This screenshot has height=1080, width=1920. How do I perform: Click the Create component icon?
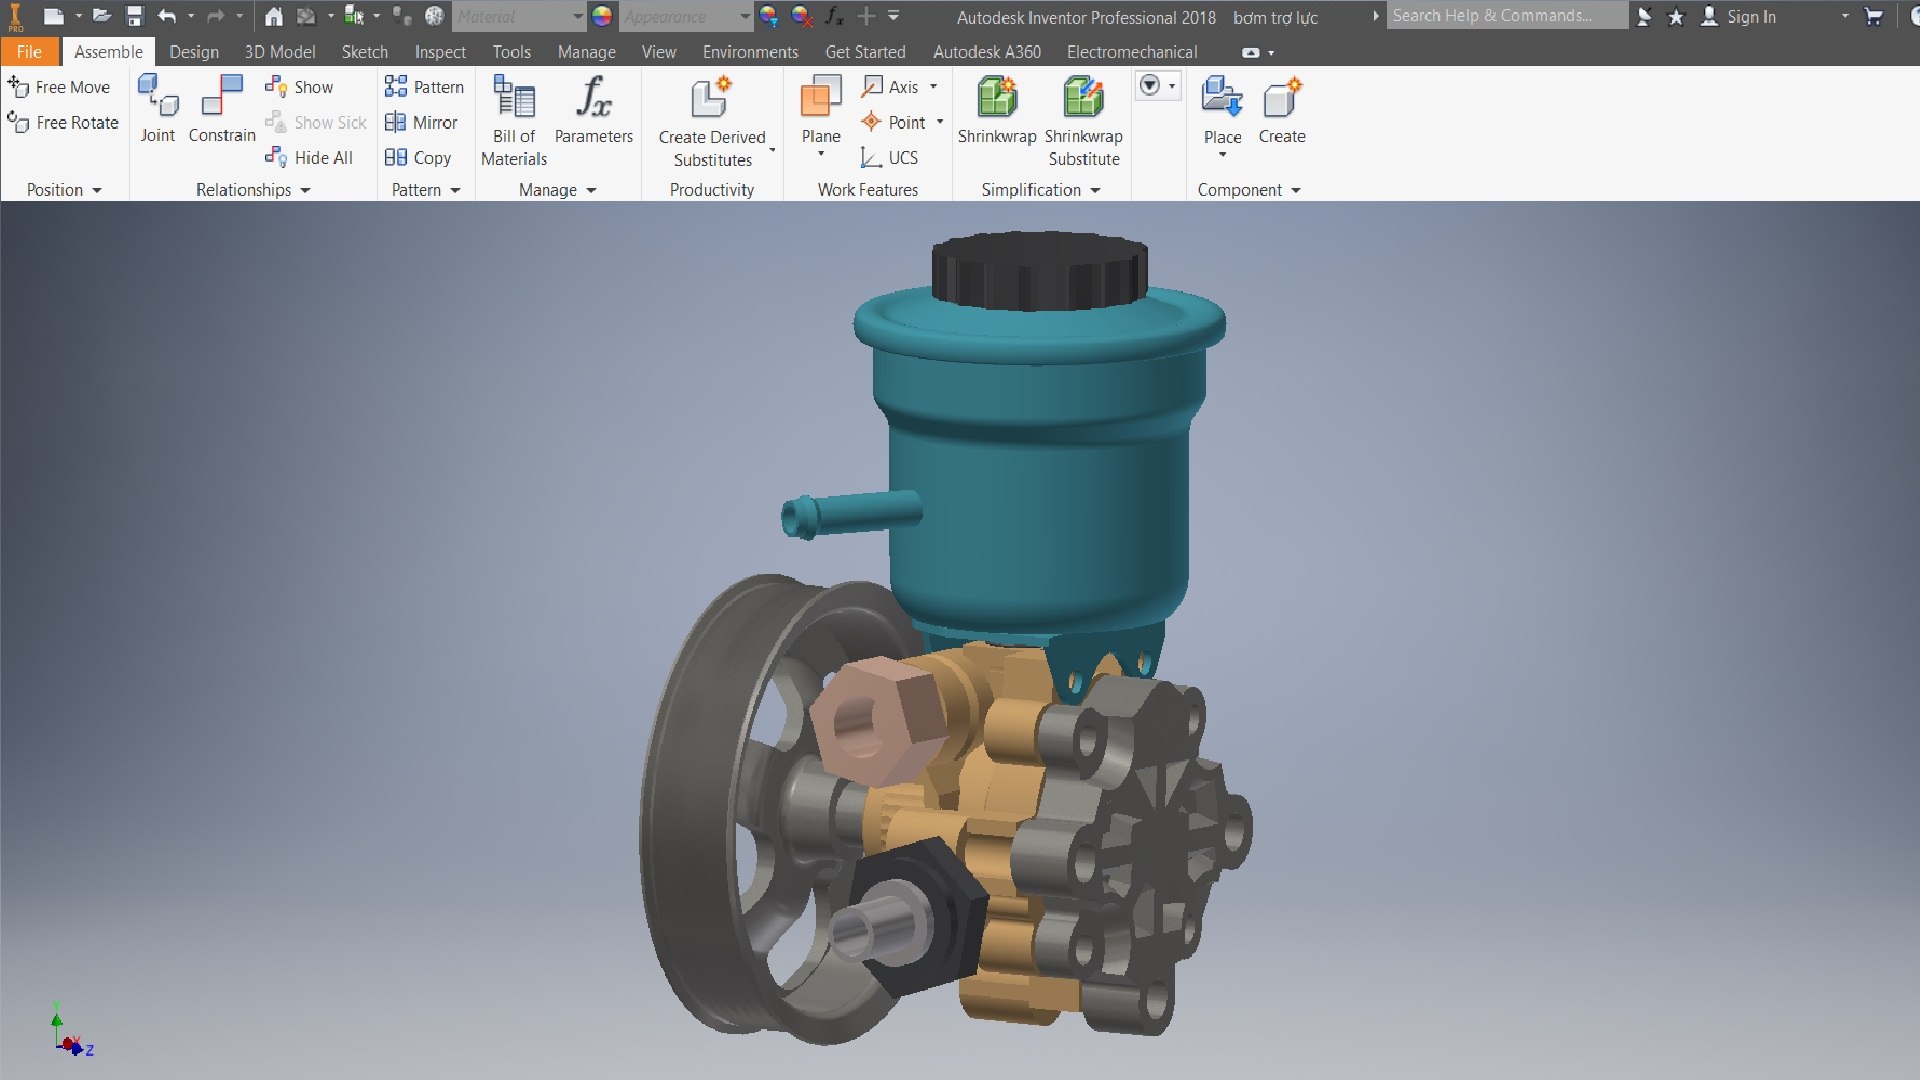pyautogui.click(x=1282, y=110)
